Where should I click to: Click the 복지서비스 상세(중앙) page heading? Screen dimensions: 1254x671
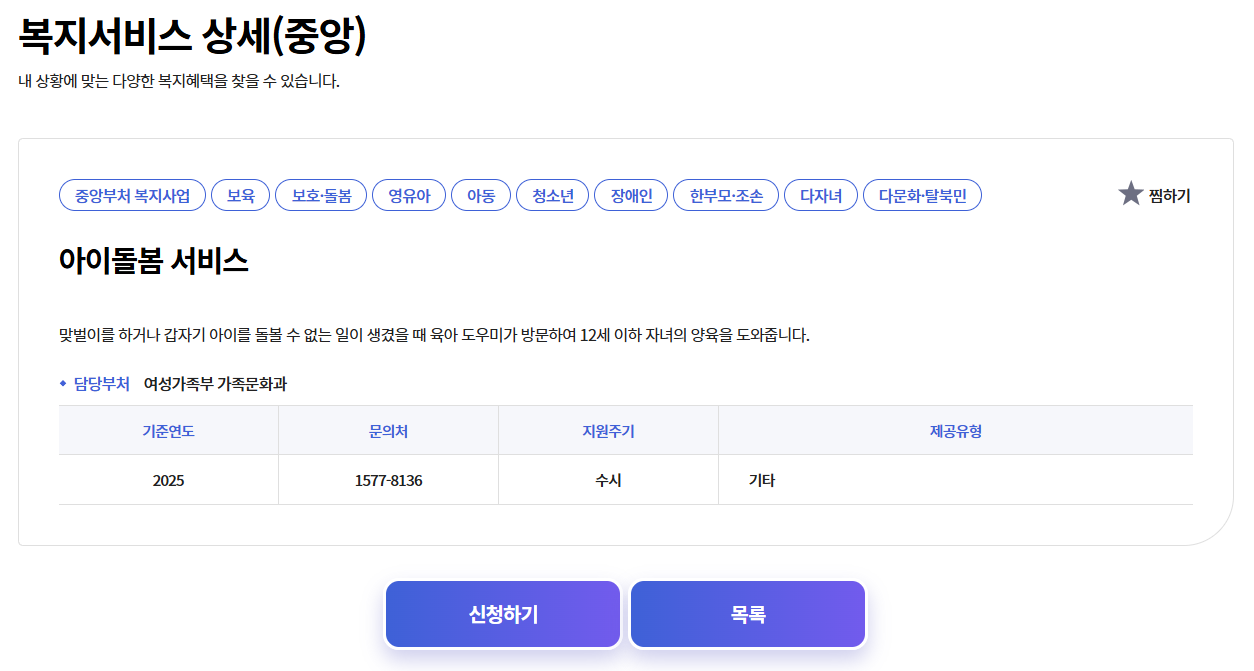(193, 36)
